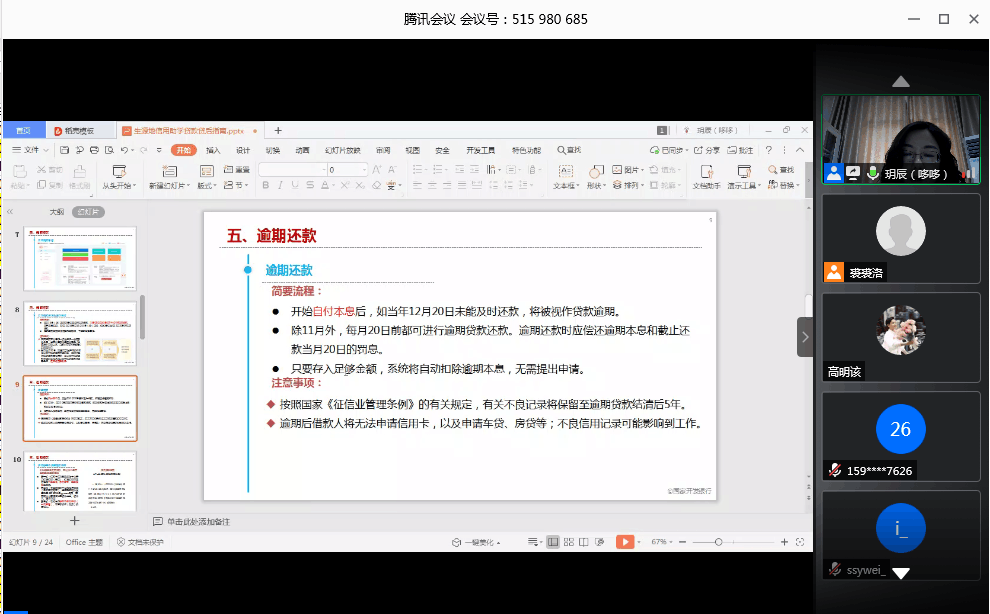Expand the right-side meeting panel arrow
990x614 pixels.
(x=805, y=337)
